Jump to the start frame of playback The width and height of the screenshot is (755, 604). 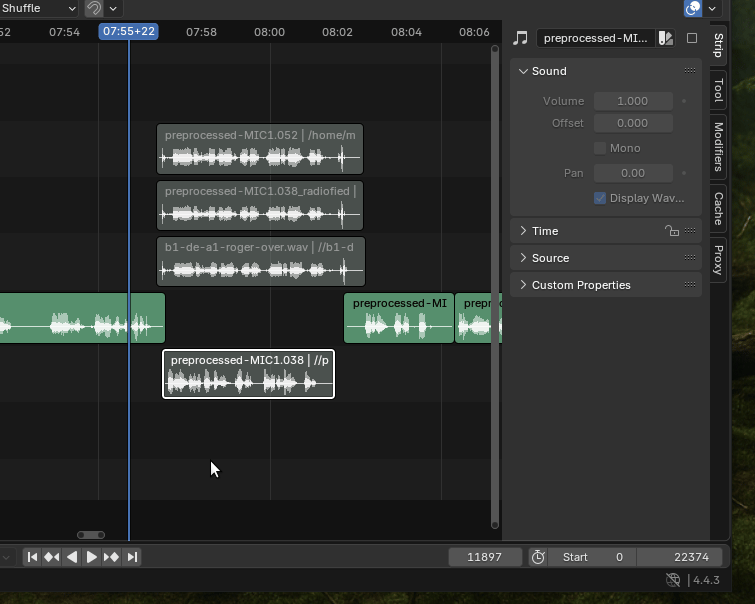[x=32, y=557]
